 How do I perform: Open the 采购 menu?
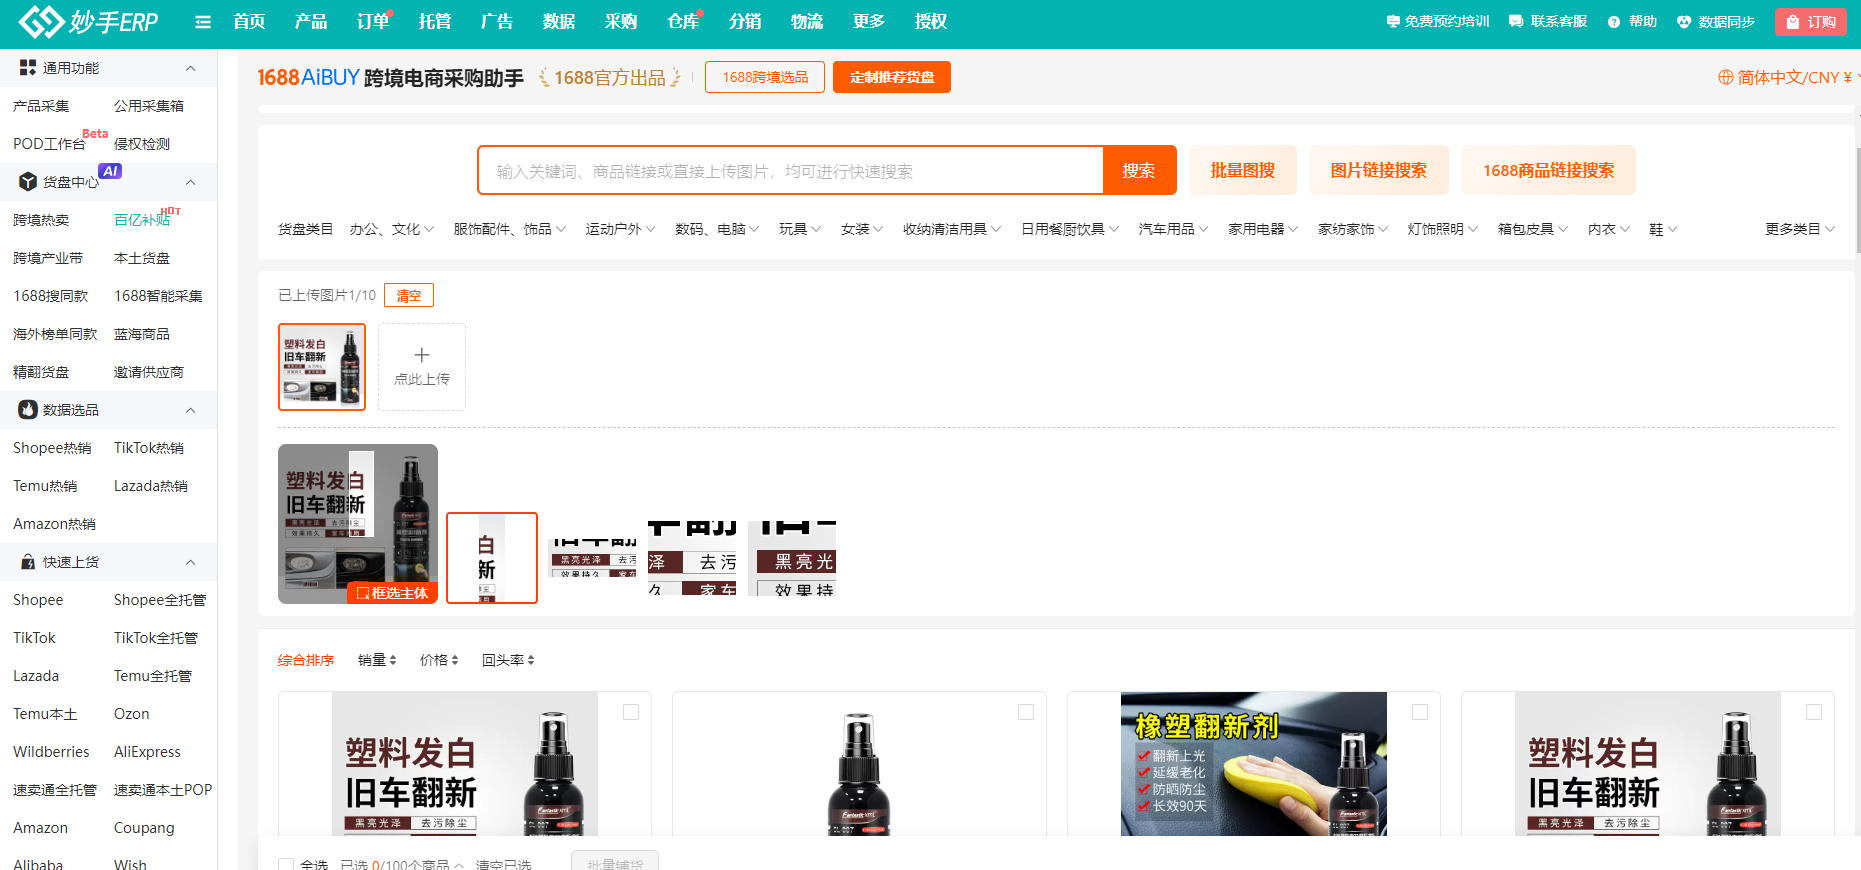coord(621,21)
